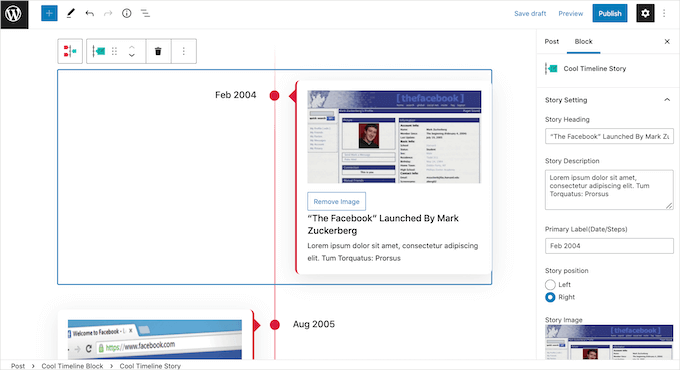This screenshot has width=680, height=370.
Task: Switch to the Block tab
Action: coord(583,42)
